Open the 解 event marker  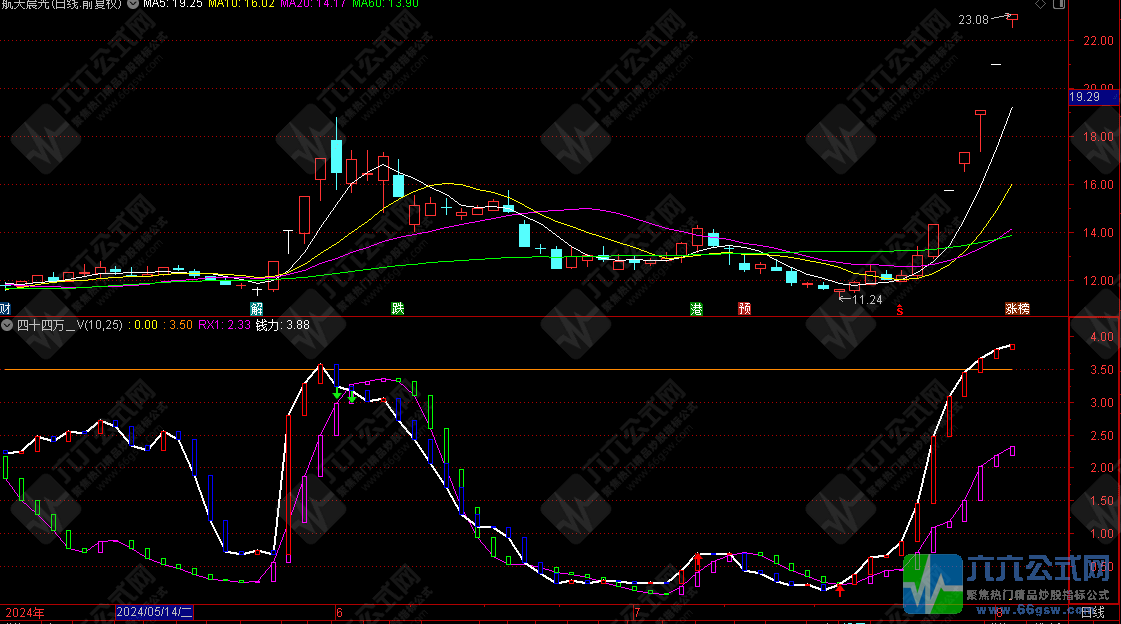256,309
